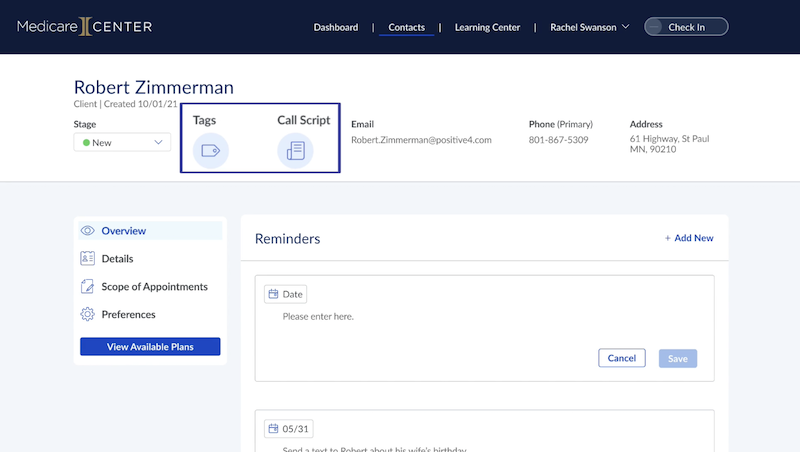Click the Scope of Appointments icon
The image size is (800, 452).
(88, 286)
